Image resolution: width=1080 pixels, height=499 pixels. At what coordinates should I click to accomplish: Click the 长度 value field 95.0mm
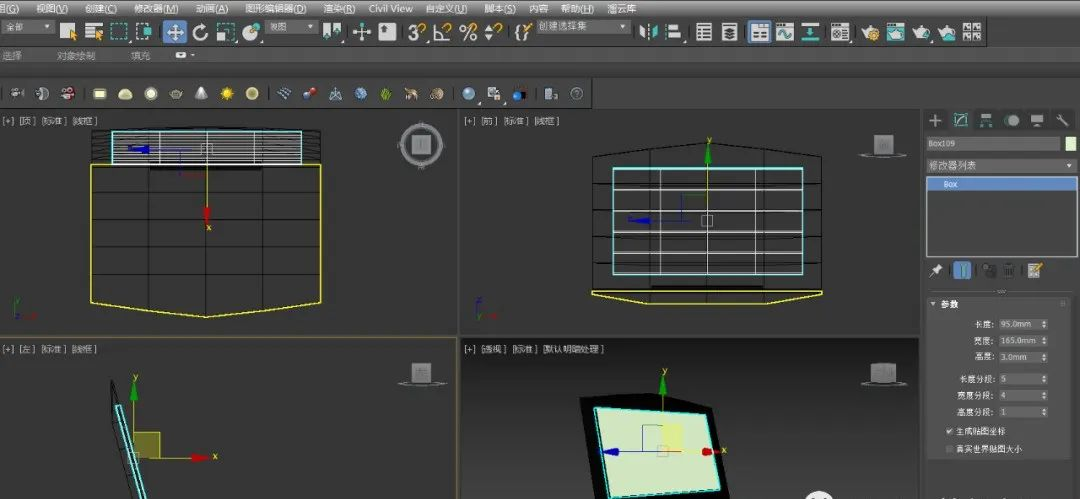[1019, 324]
